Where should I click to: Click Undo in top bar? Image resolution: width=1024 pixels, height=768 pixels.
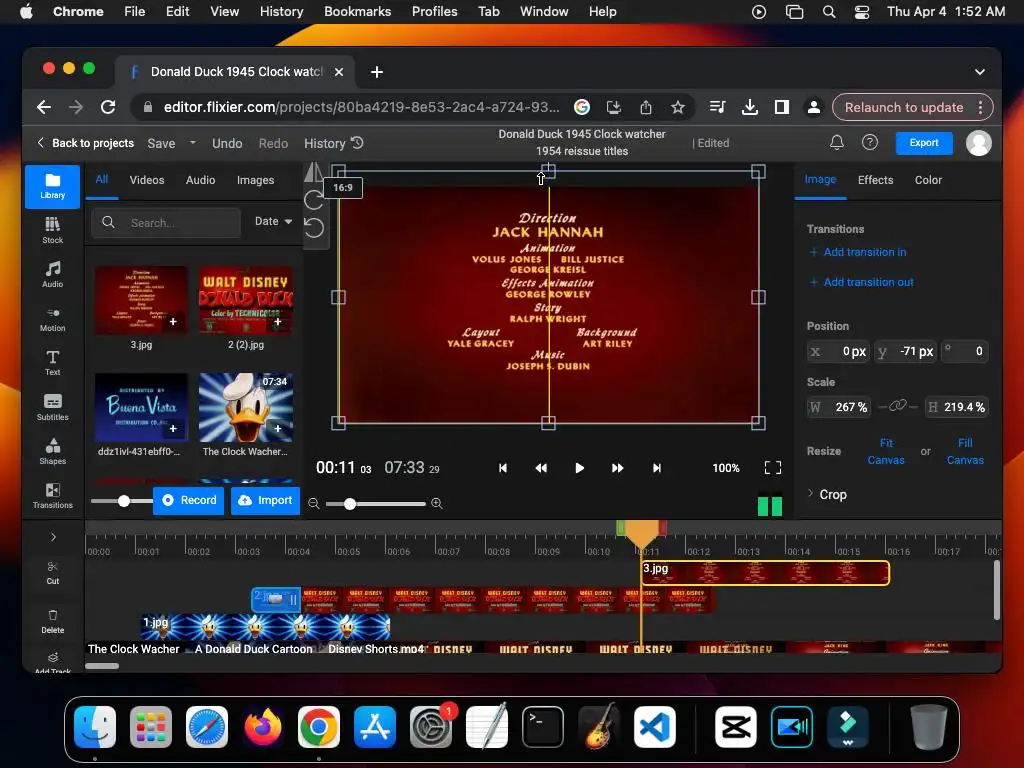[227, 143]
